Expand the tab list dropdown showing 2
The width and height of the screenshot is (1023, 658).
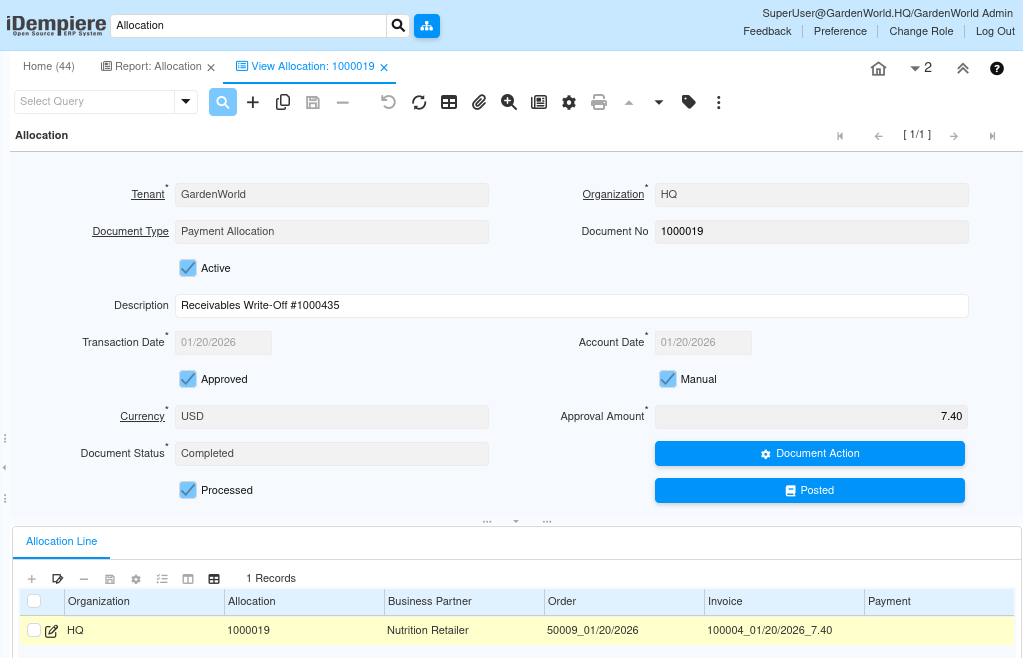920,68
